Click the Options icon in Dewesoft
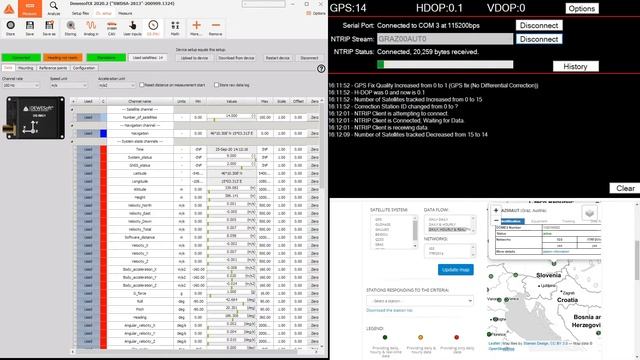Viewport: 640px width, 360px height. pos(309,13)
